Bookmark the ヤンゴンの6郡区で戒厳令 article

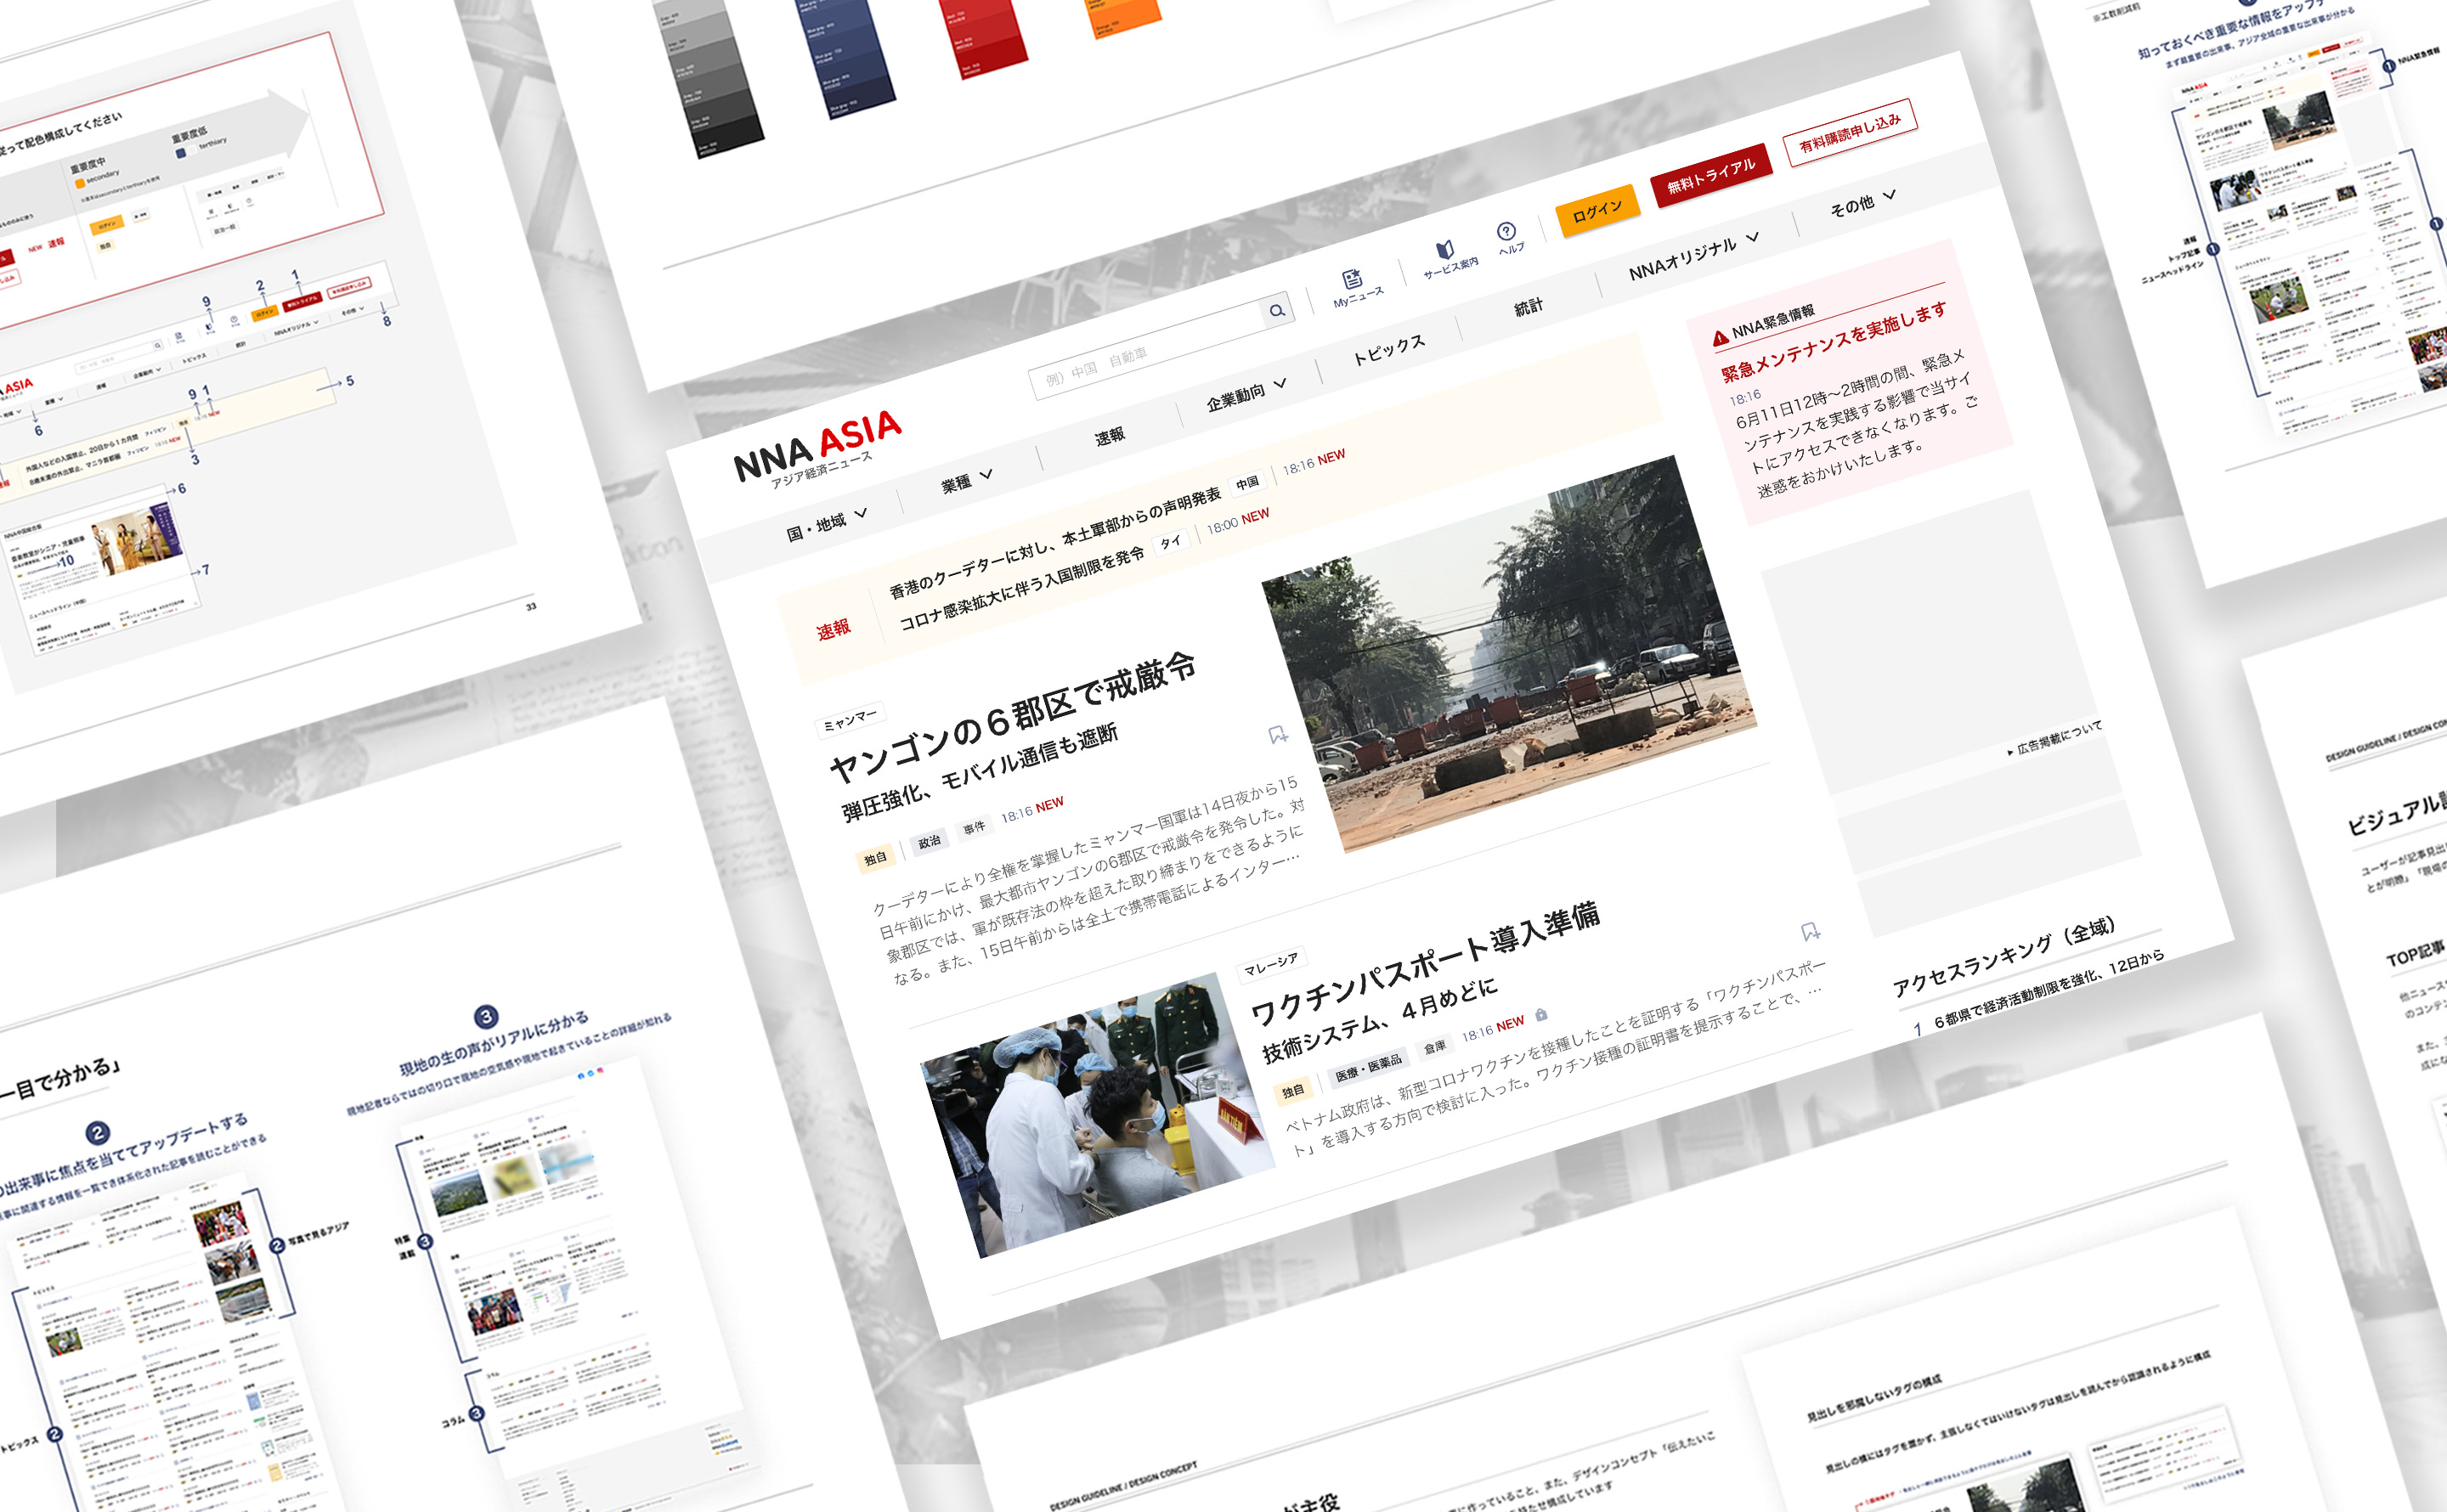coord(1277,735)
